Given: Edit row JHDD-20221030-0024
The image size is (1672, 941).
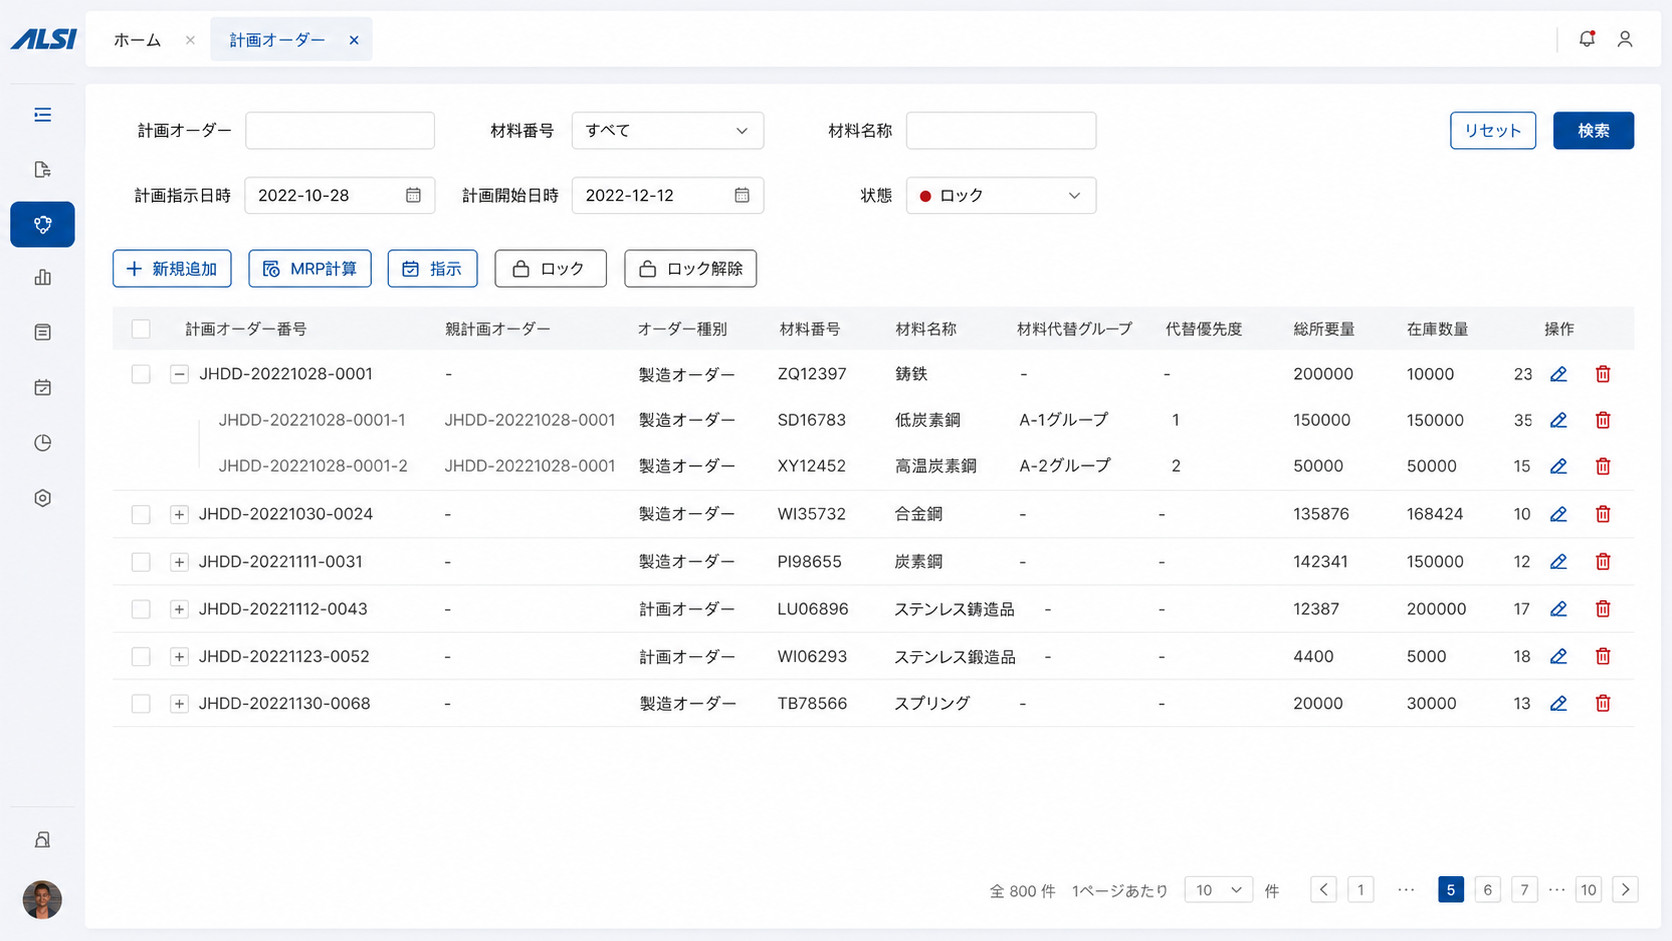Looking at the screenshot, I should [1558, 514].
